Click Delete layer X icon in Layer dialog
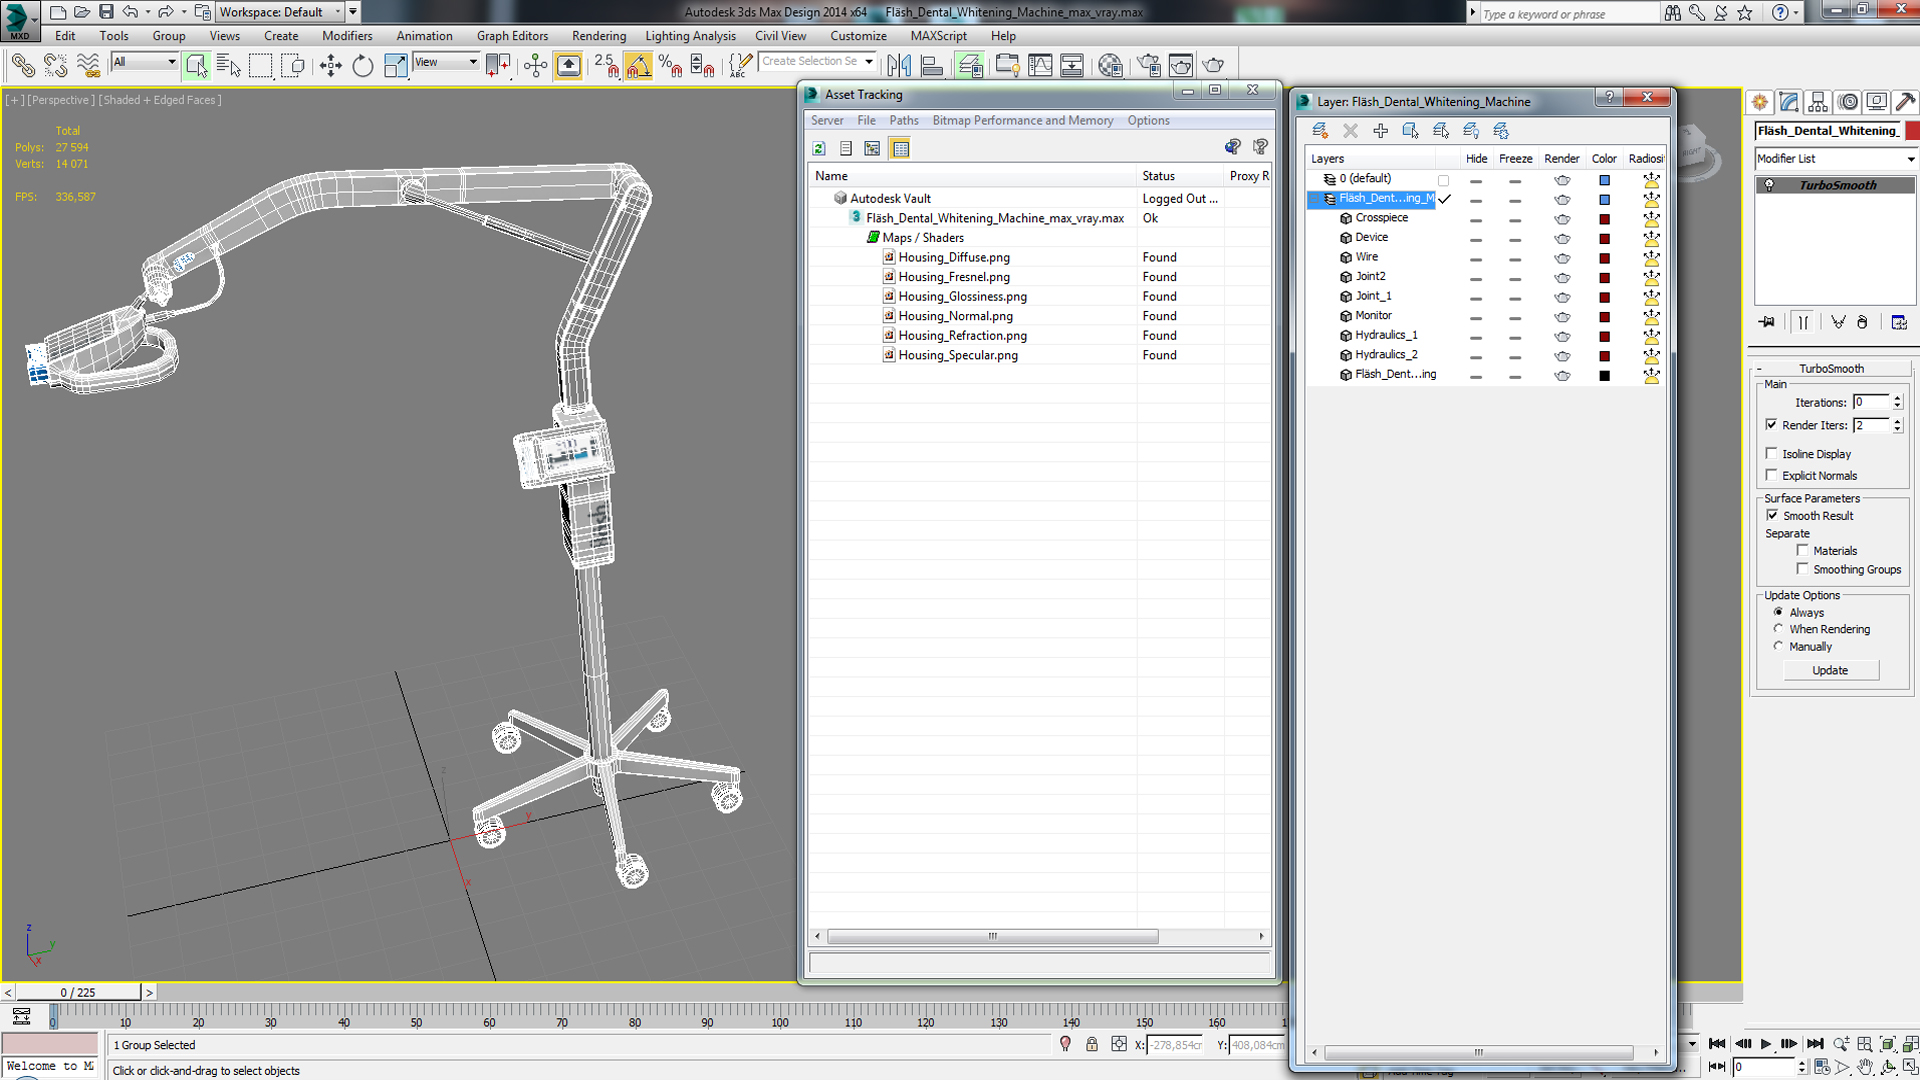1920x1080 pixels. tap(1350, 131)
